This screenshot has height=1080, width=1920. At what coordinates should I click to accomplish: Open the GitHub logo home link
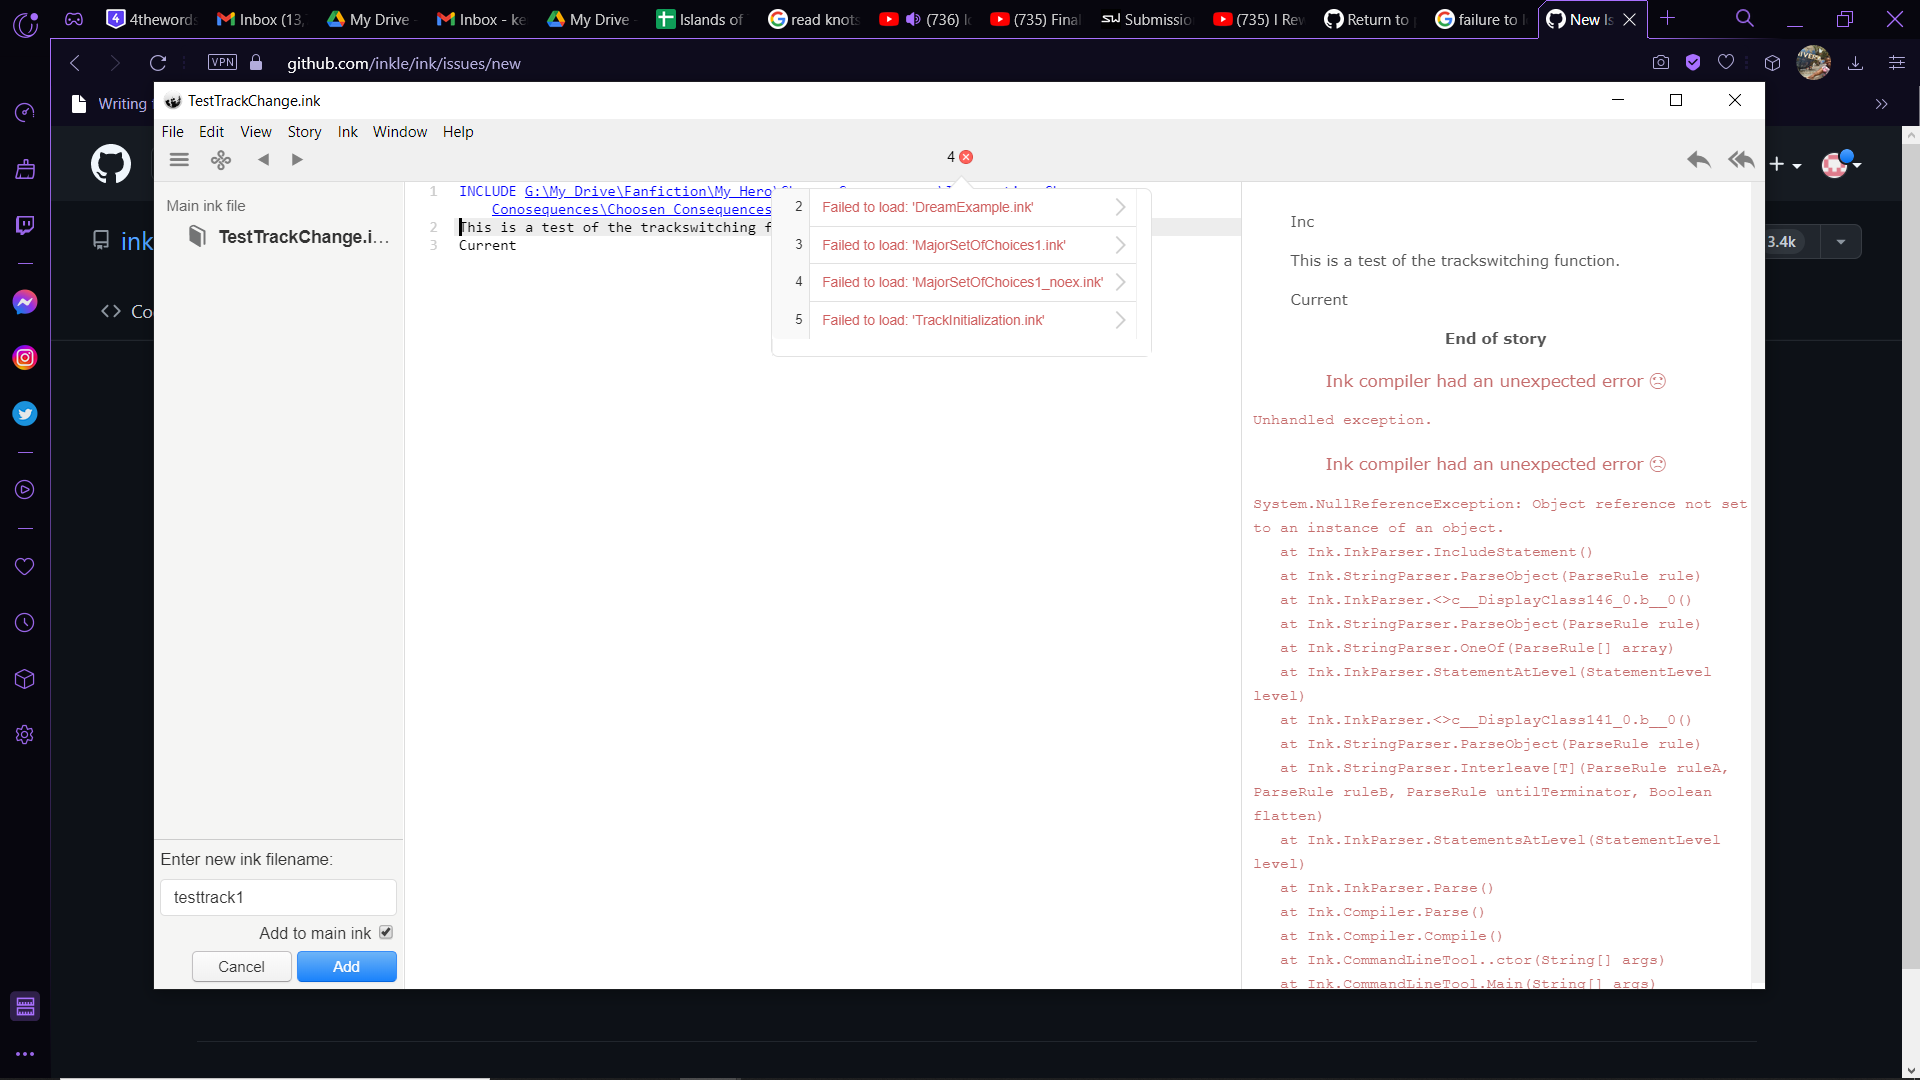click(x=111, y=164)
